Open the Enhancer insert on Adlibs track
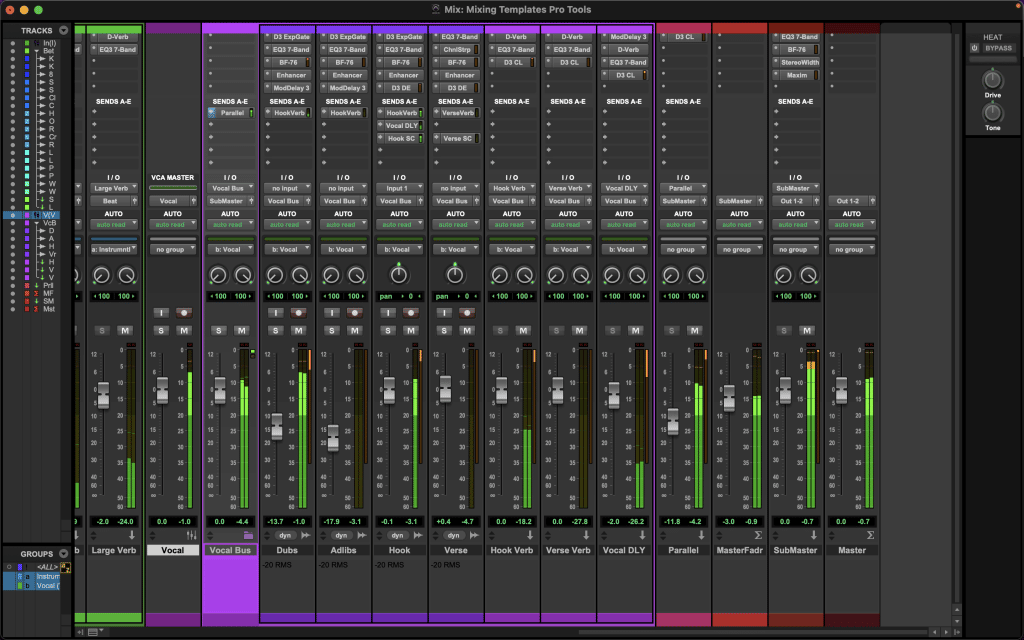The height and width of the screenshot is (640, 1024). pyautogui.click(x=344, y=75)
